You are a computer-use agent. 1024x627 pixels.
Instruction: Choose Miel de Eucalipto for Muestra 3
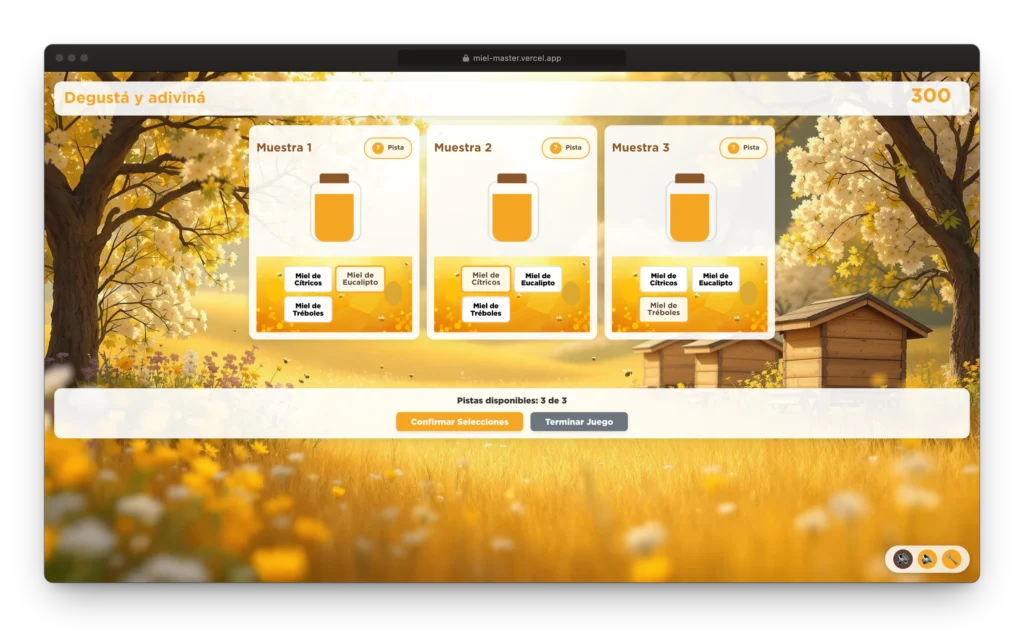tap(716, 280)
